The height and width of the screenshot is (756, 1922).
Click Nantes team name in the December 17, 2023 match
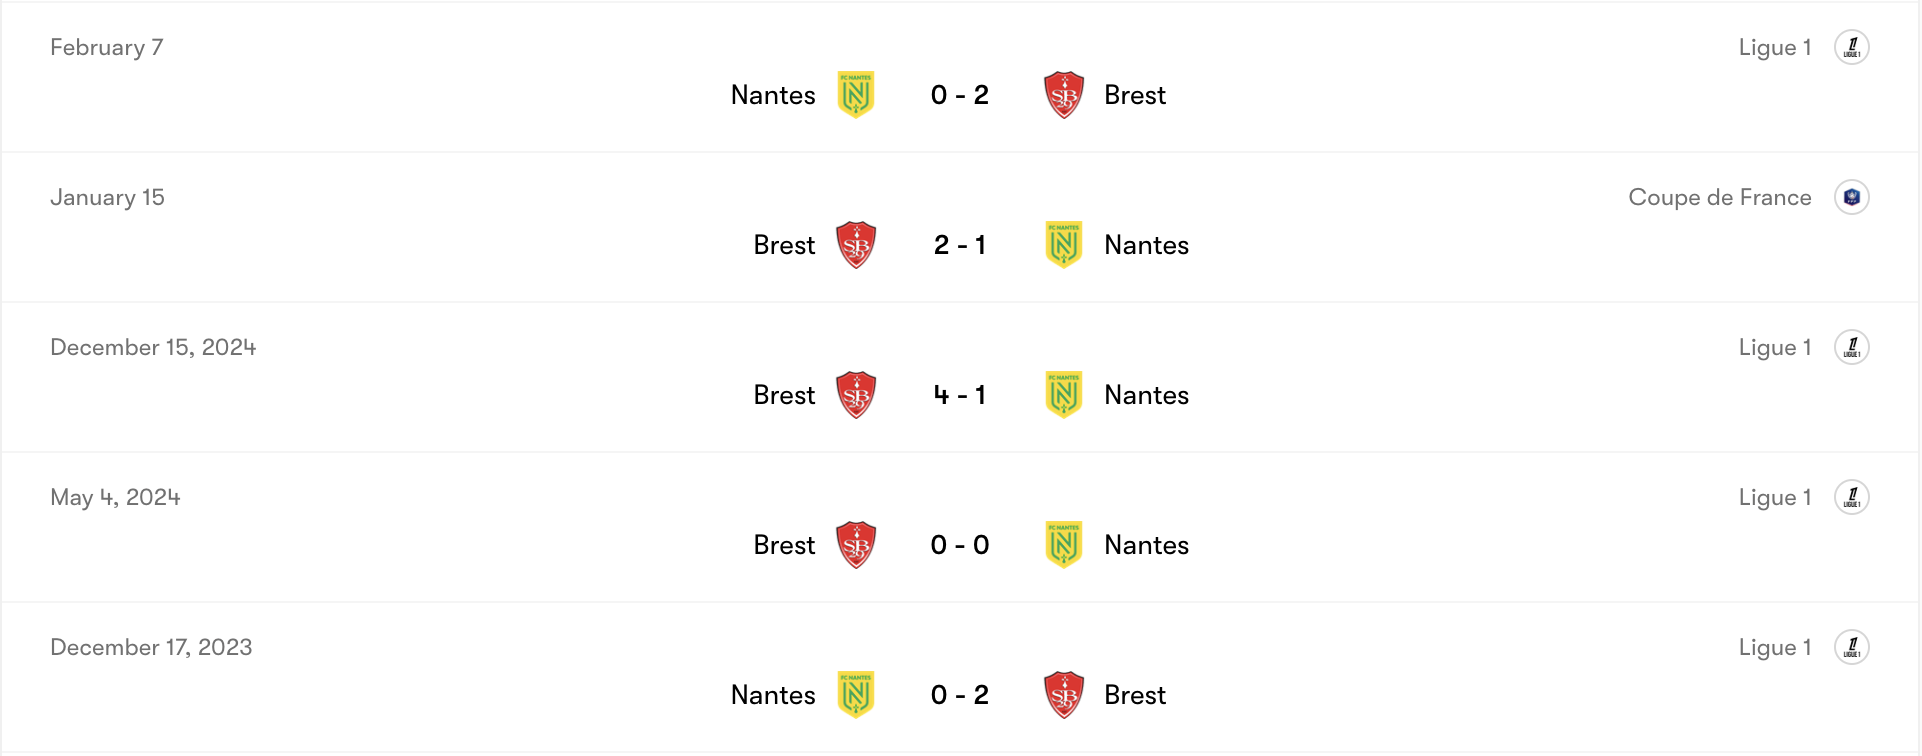click(x=773, y=695)
